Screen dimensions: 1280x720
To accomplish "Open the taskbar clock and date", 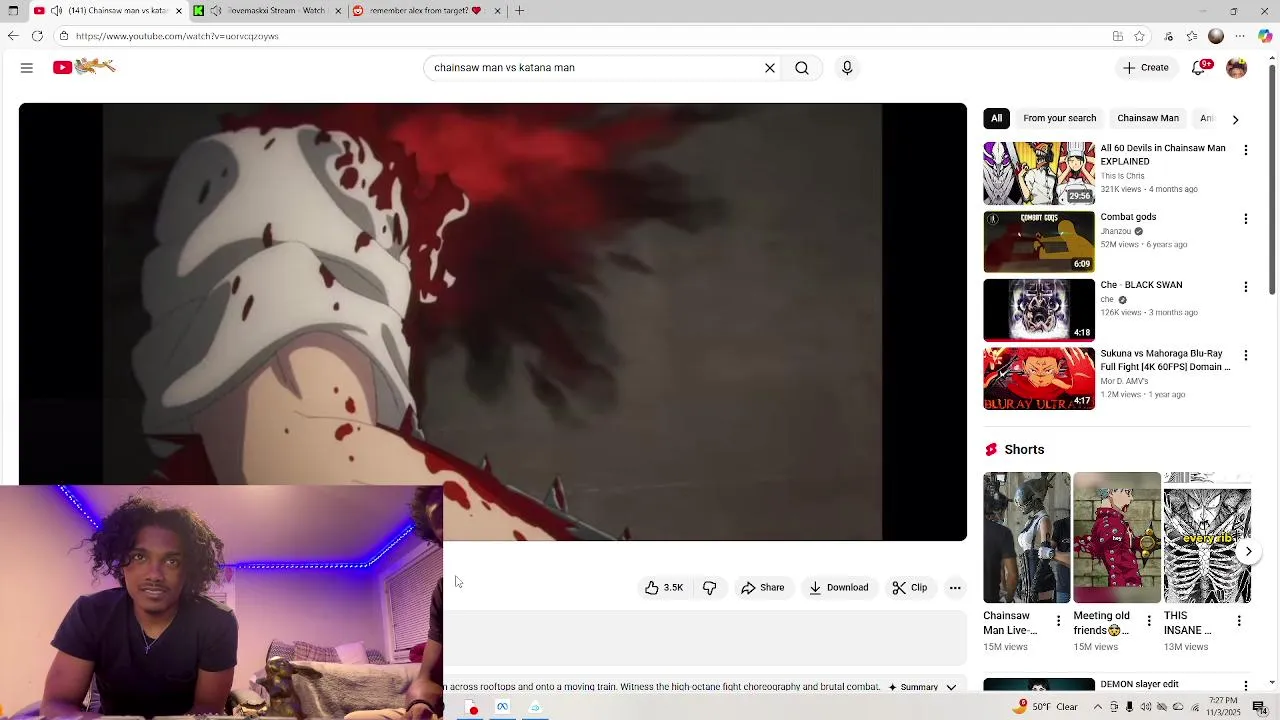I will [1225, 707].
